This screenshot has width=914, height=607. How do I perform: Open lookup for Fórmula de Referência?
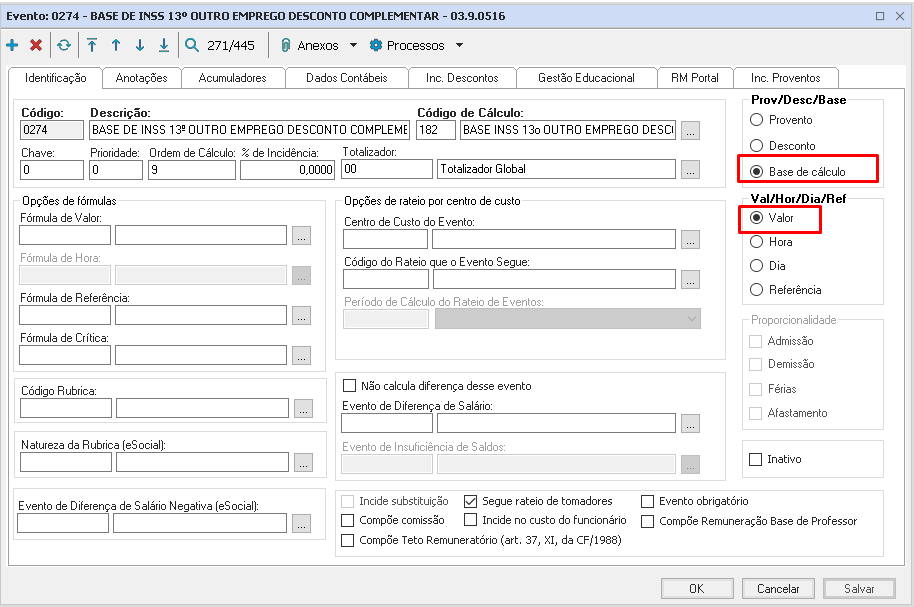click(301, 315)
